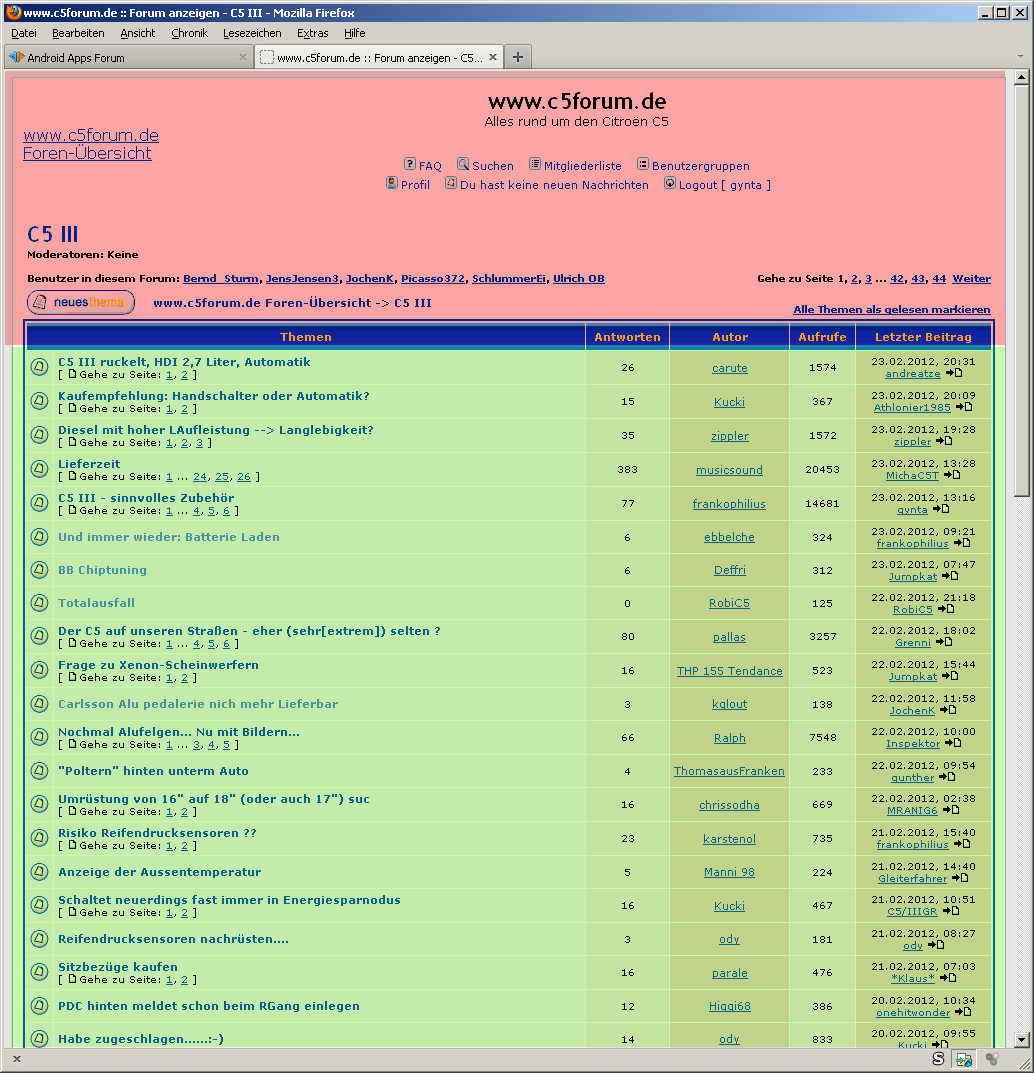Open Mitgliederliste via its icon
This screenshot has height=1073, width=1034.
[535, 164]
